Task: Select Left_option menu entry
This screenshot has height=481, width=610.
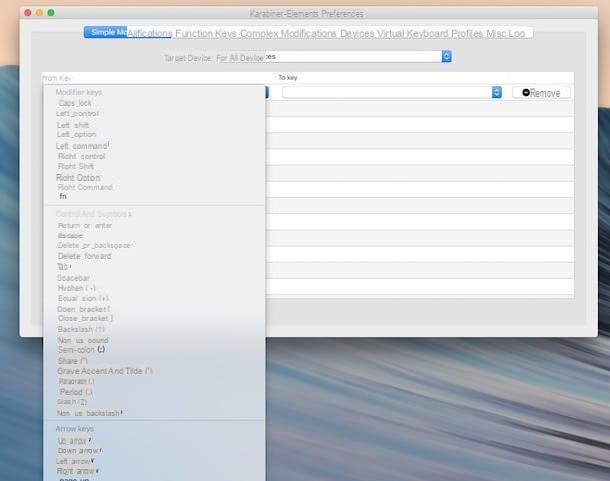Action: [76, 134]
